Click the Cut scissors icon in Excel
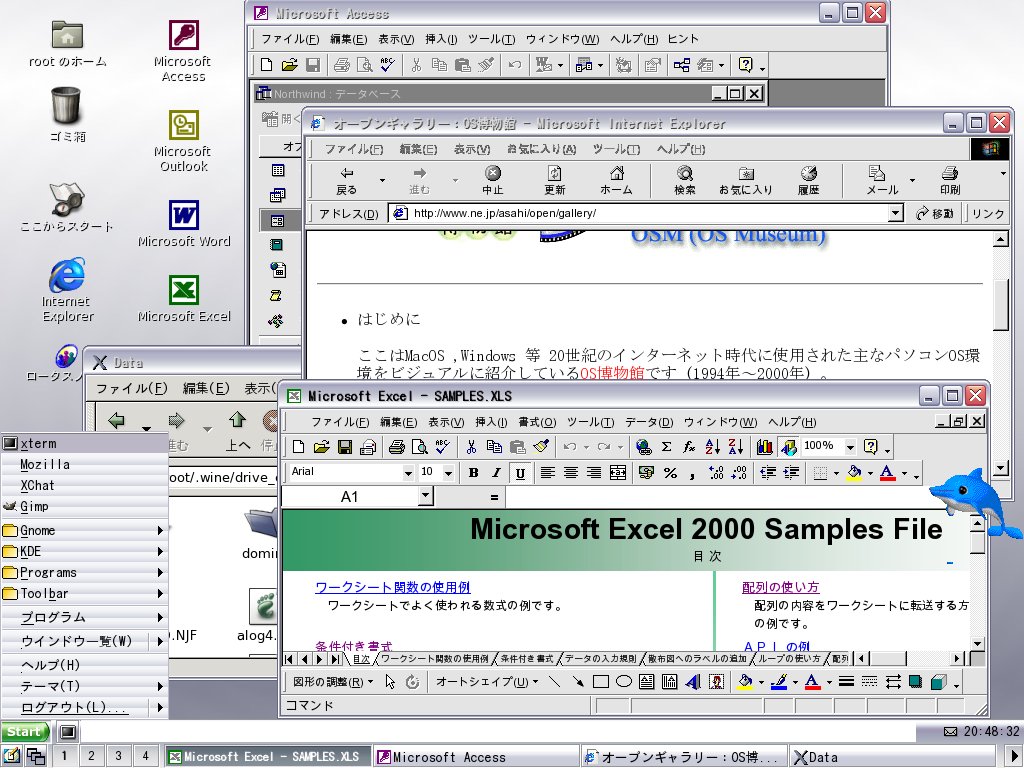This screenshot has height=768, width=1024. 471,447
